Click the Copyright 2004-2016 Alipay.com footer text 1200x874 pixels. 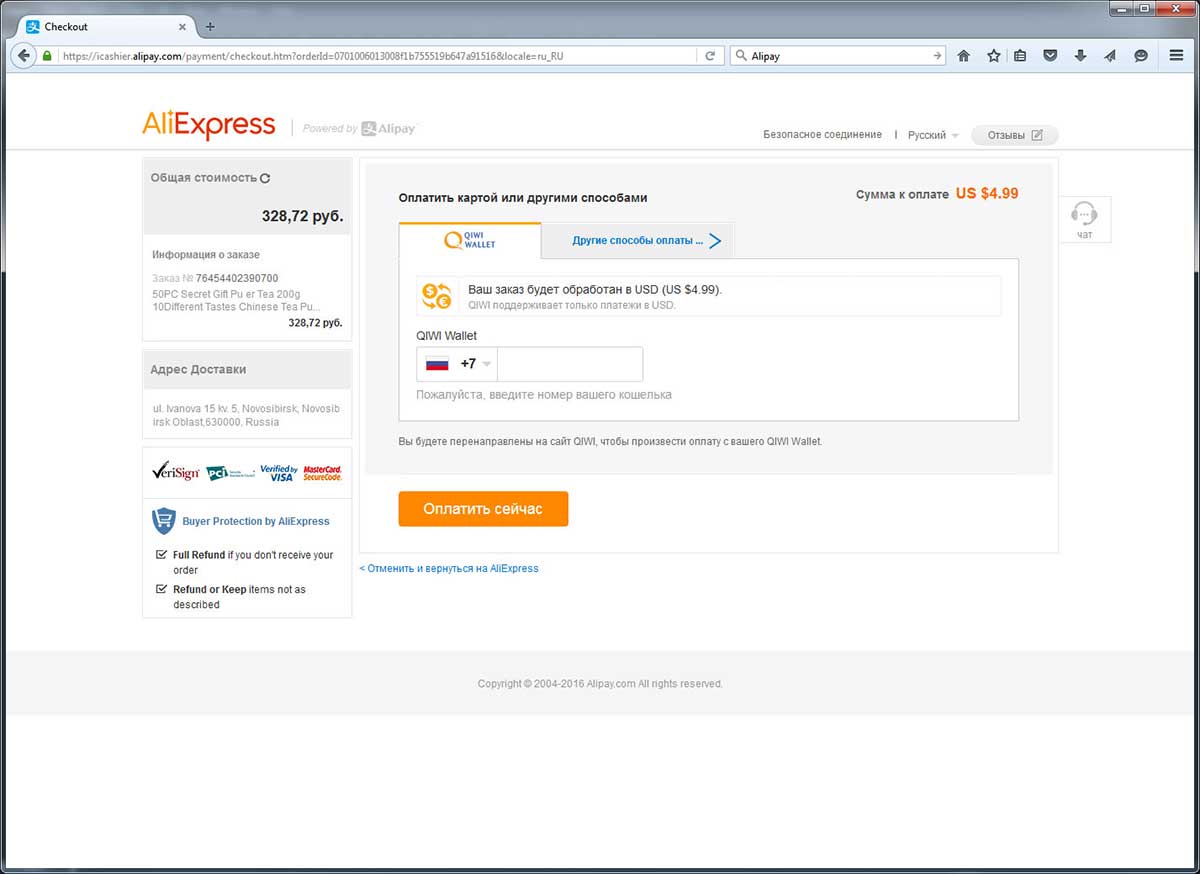(600, 684)
